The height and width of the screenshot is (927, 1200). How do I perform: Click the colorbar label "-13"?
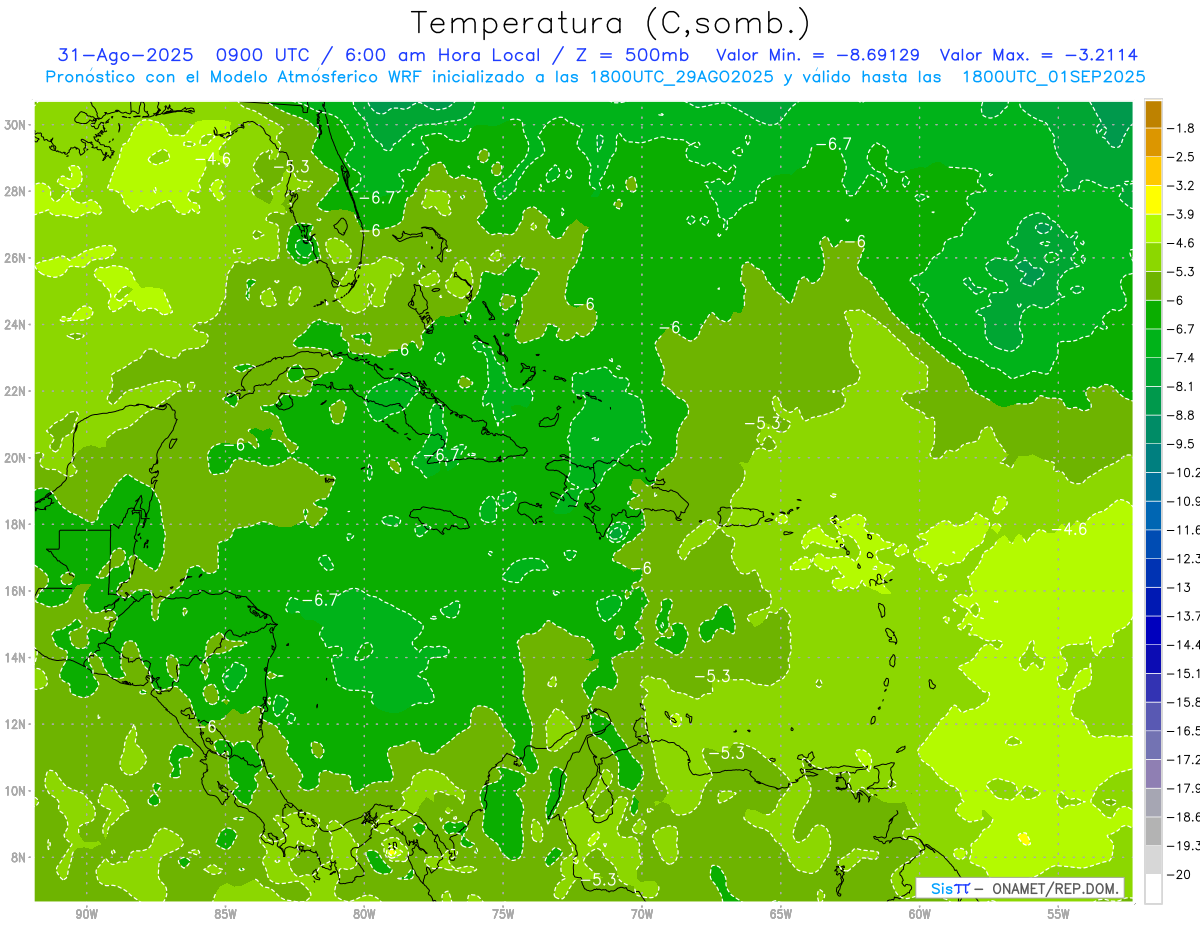1179,587
